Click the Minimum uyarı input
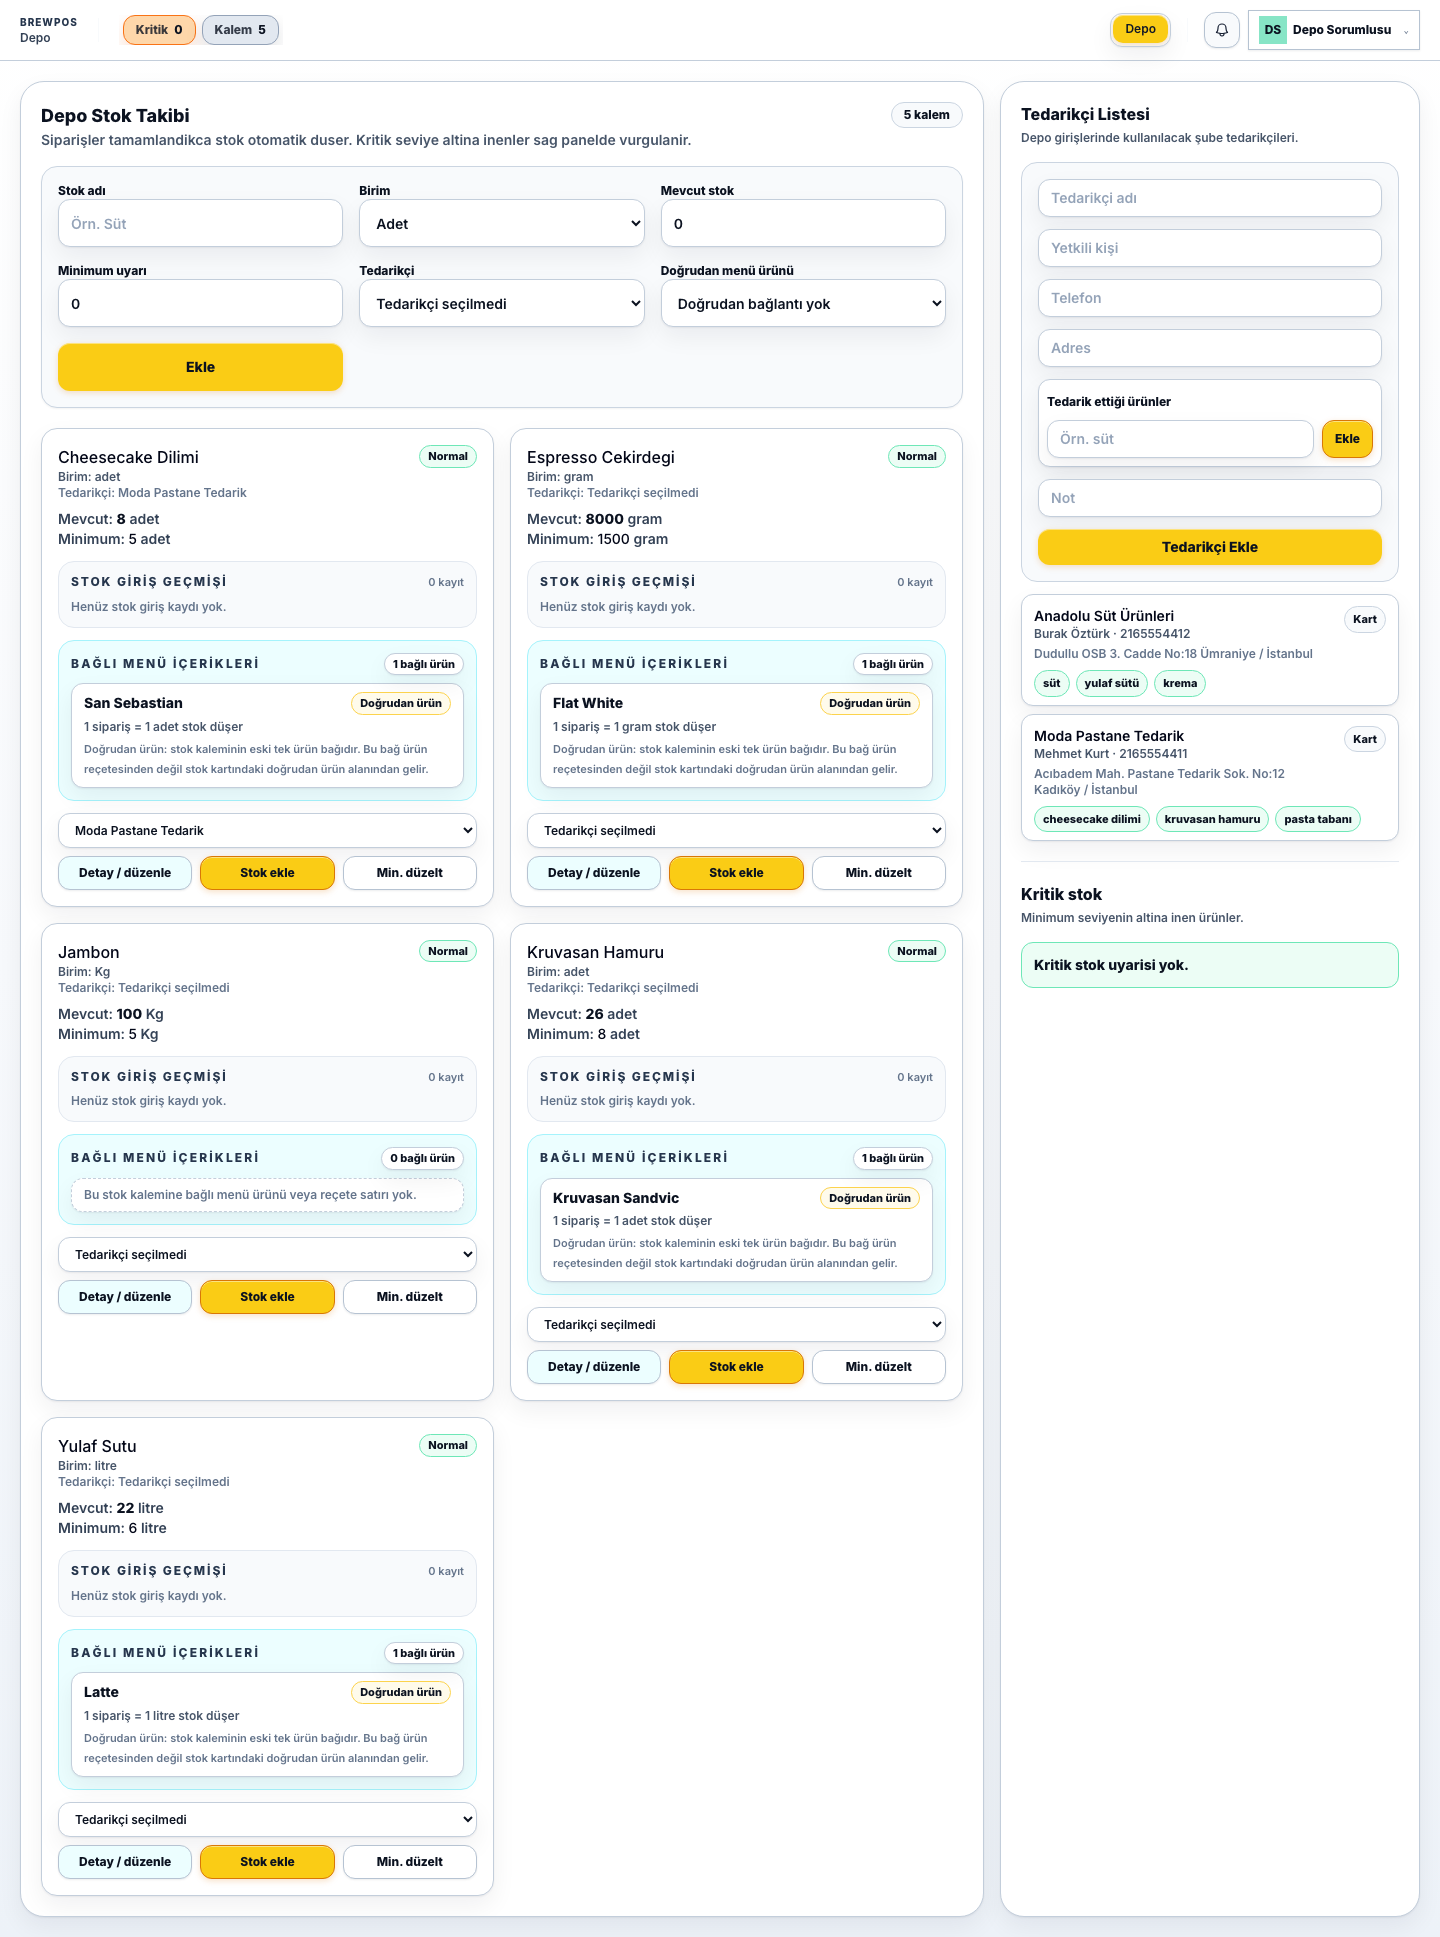This screenshot has width=1440, height=1937. (x=200, y=304)
